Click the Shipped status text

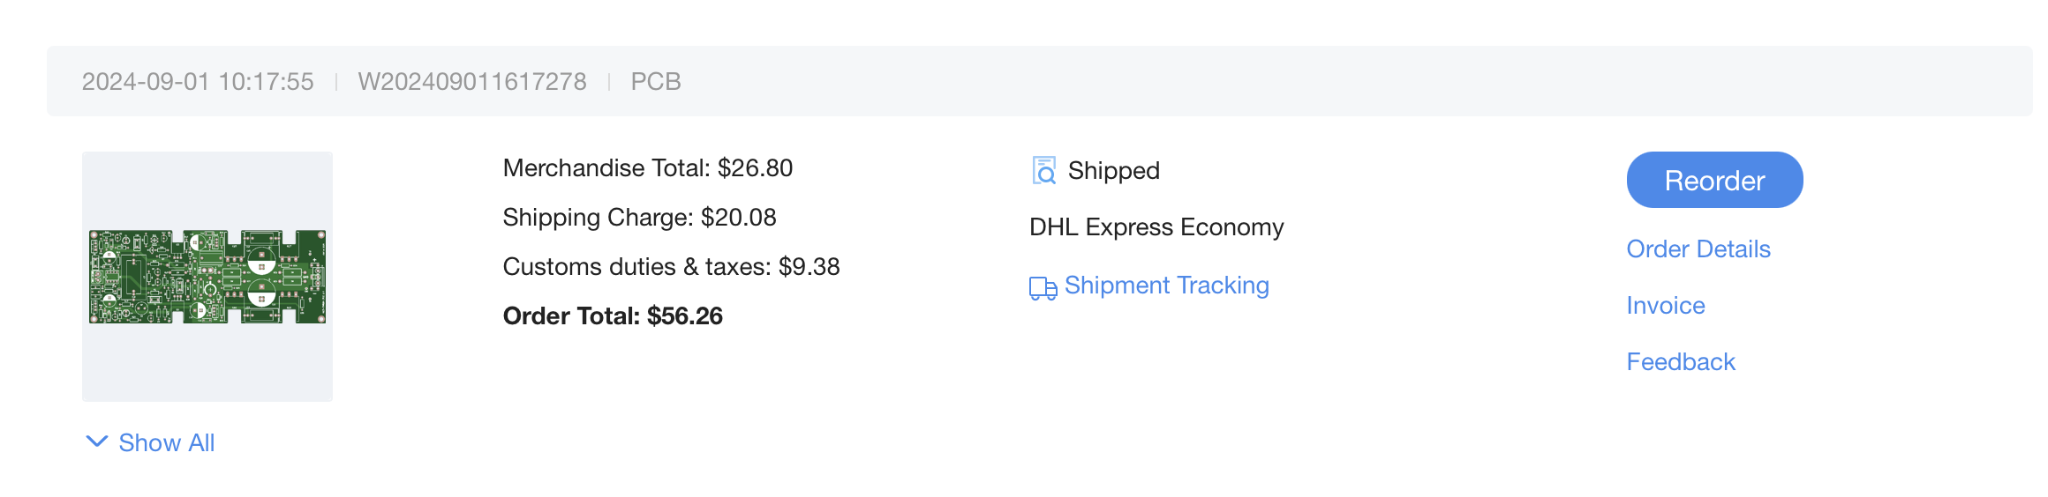pos(1114,171)
